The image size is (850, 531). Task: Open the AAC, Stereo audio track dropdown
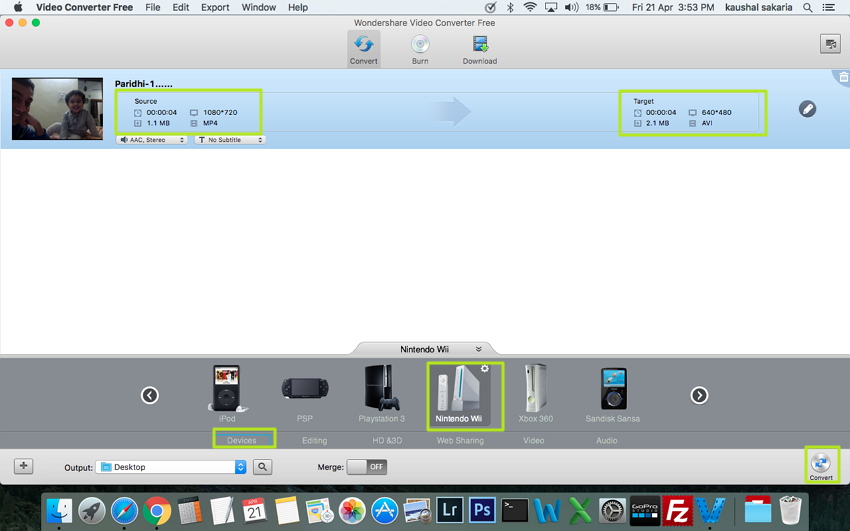[x=152, y=140]
